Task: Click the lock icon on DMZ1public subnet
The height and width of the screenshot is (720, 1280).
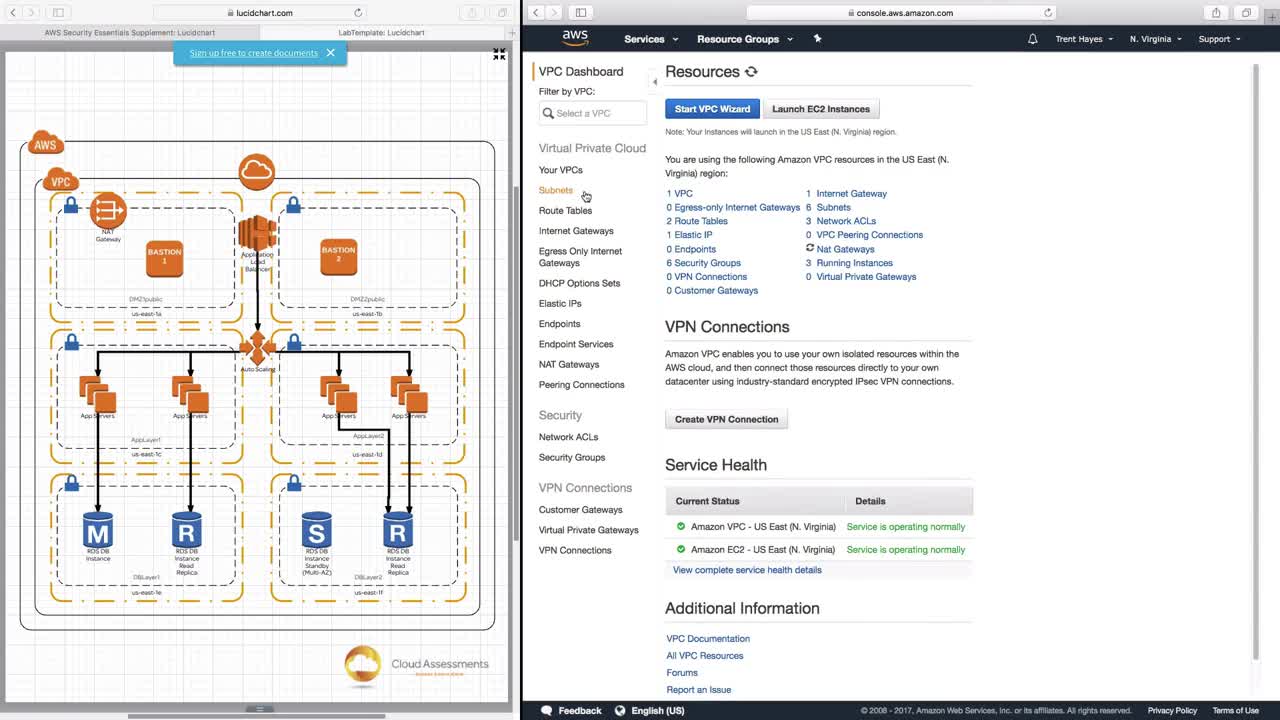Action: click(x=71, y=205)
